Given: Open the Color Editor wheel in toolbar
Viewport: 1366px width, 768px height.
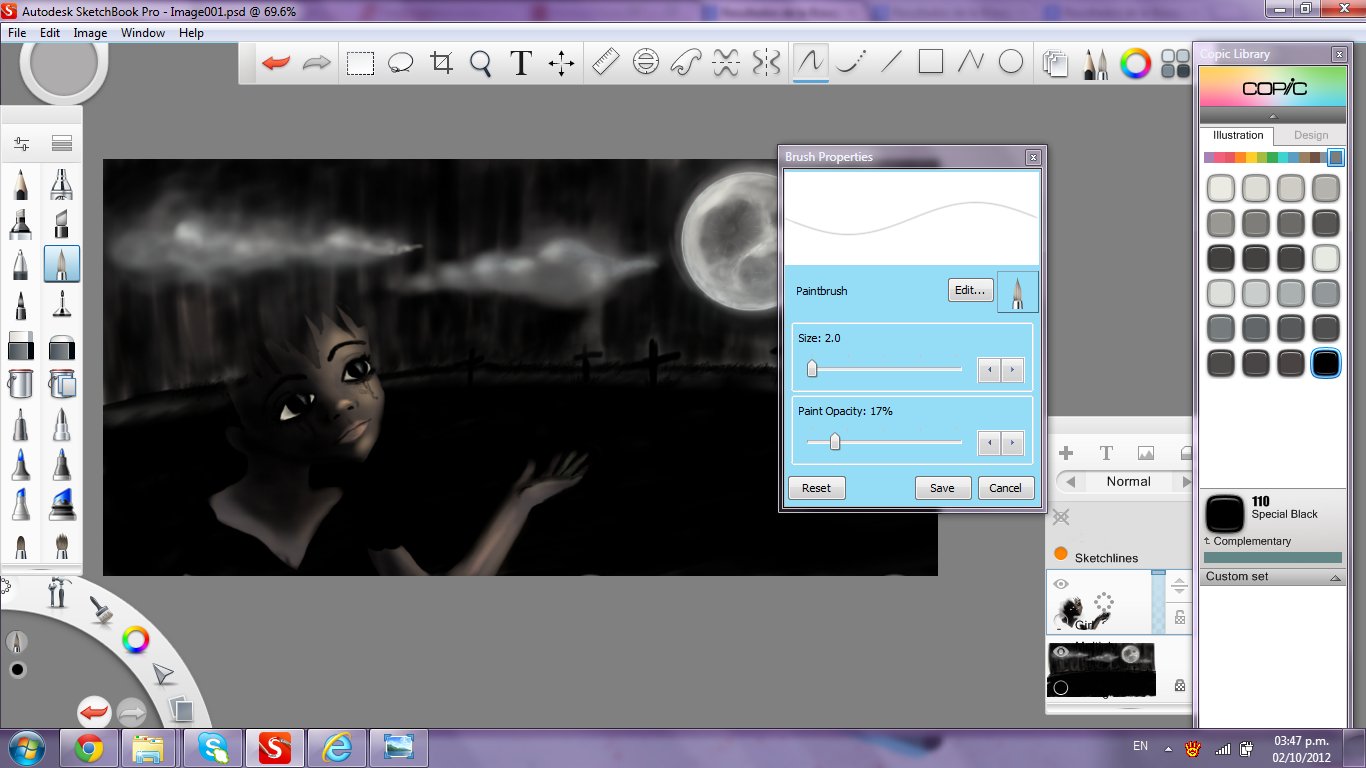Looking at the screenshot, I should click(x=1135, y=63).
